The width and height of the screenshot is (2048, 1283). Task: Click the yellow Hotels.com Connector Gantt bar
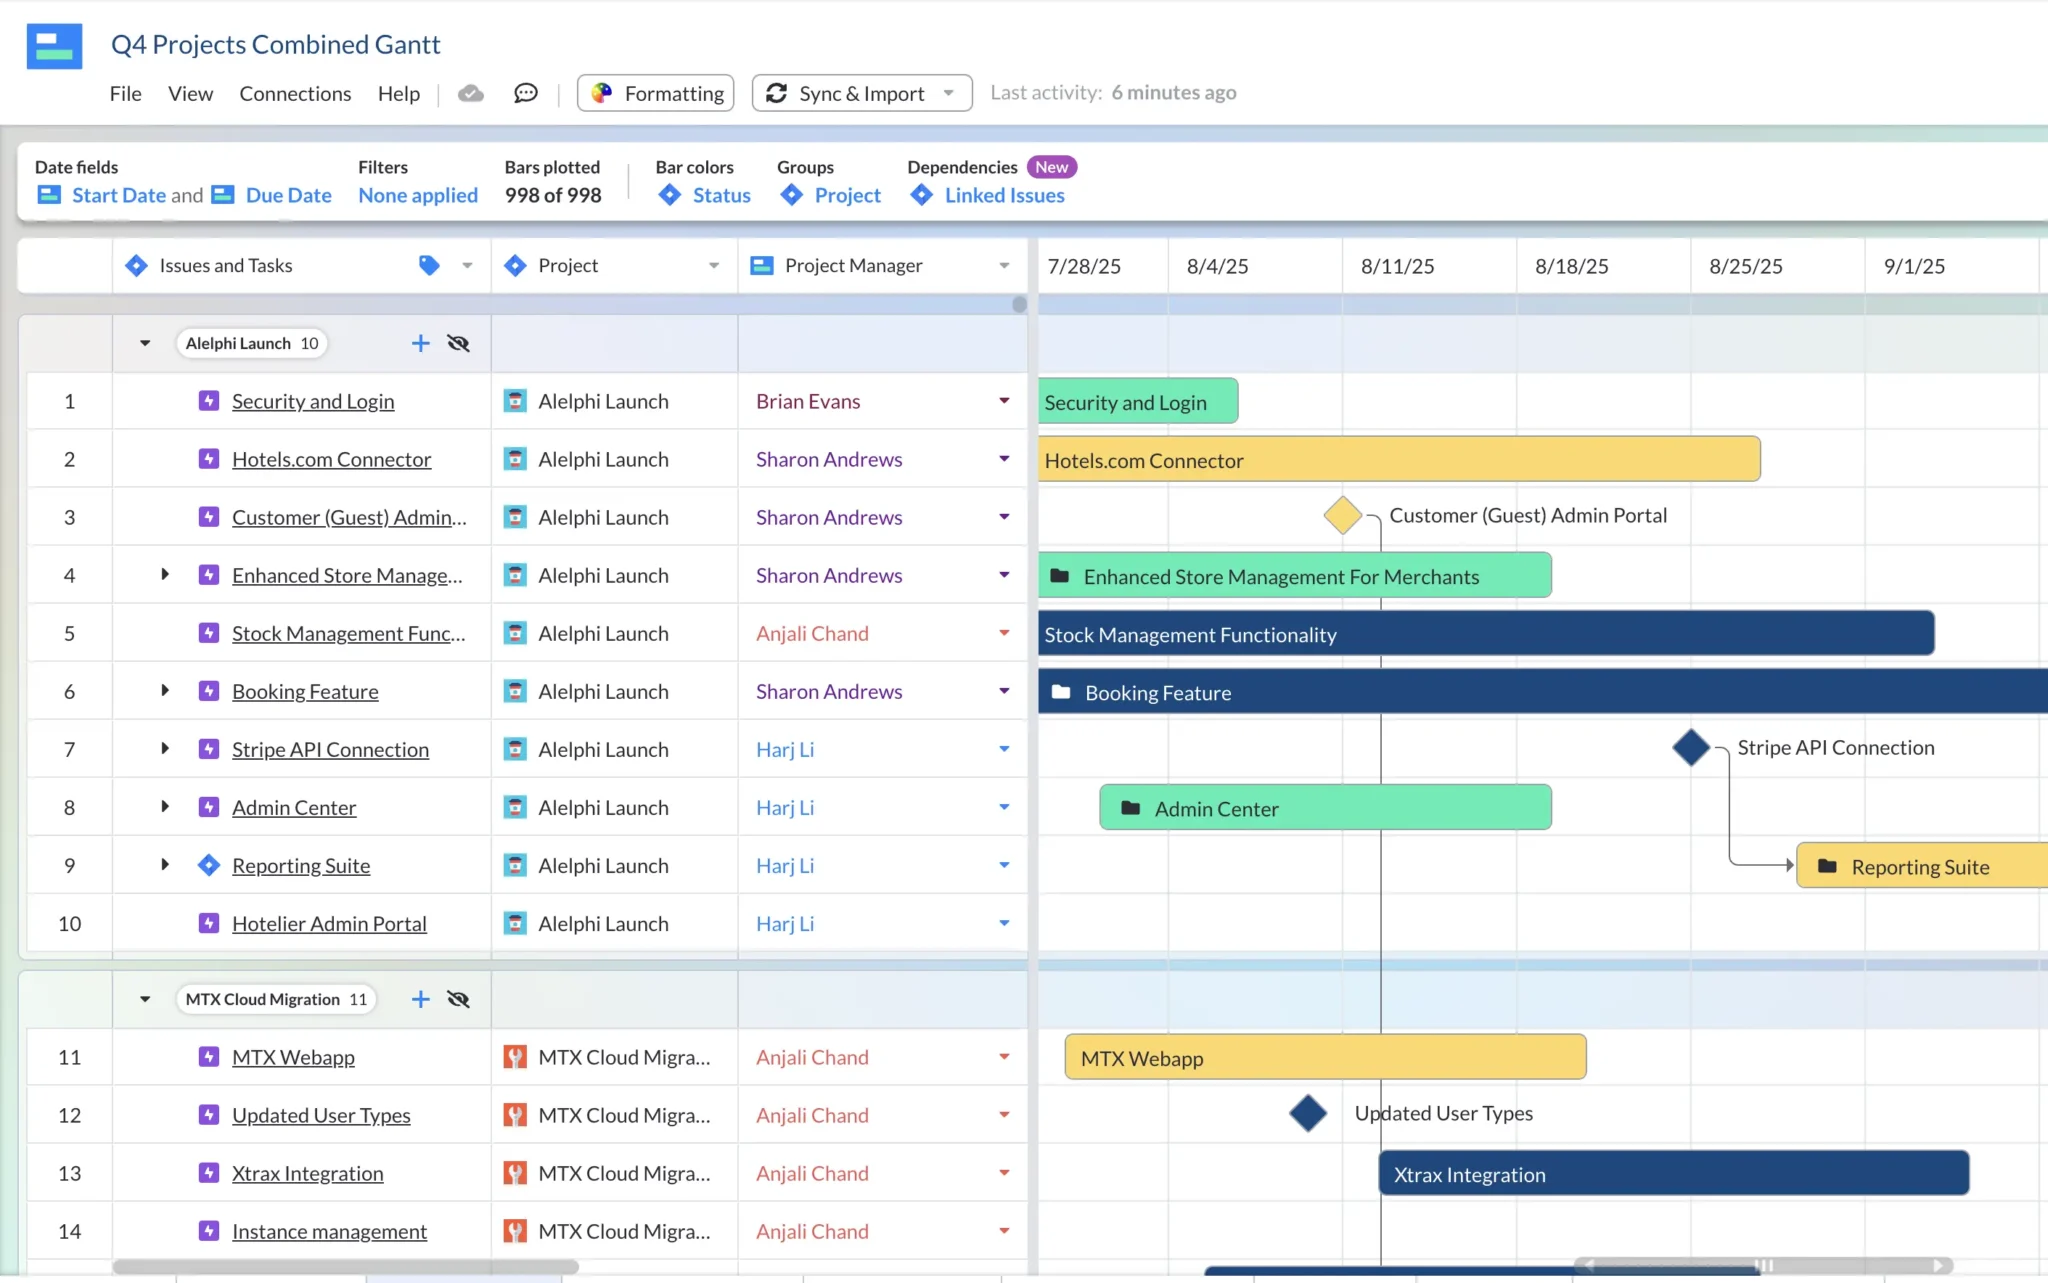pos(1399,459)
